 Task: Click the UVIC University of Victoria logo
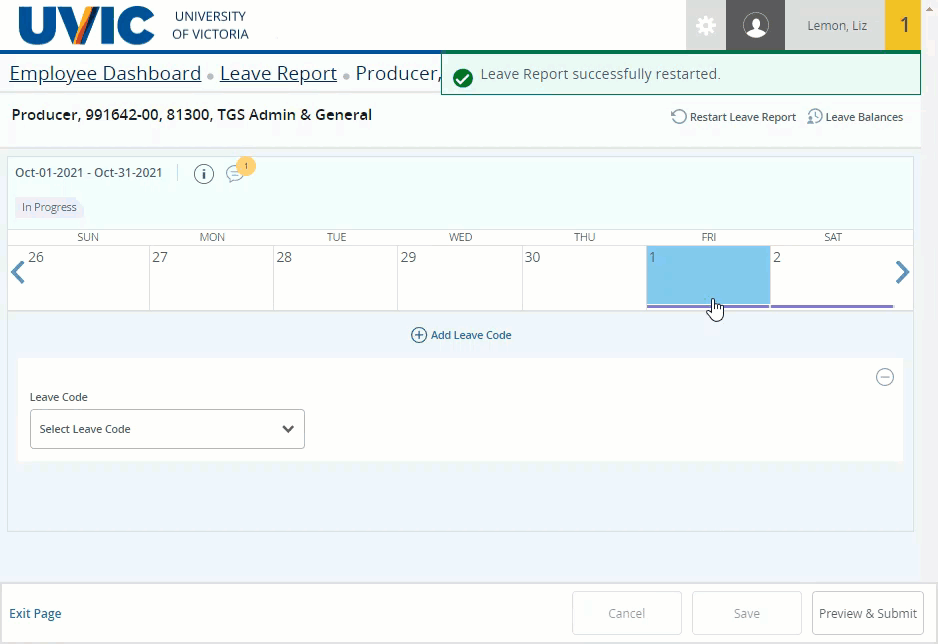134,26
